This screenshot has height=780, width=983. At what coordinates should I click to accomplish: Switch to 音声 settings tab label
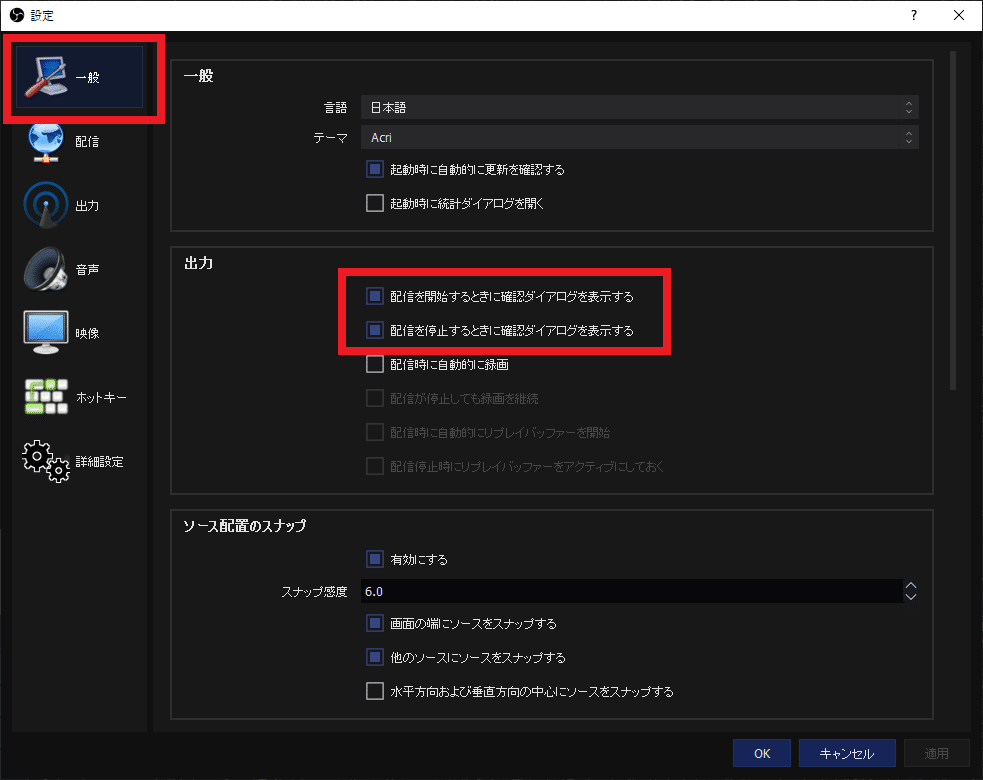click(87, 270)
